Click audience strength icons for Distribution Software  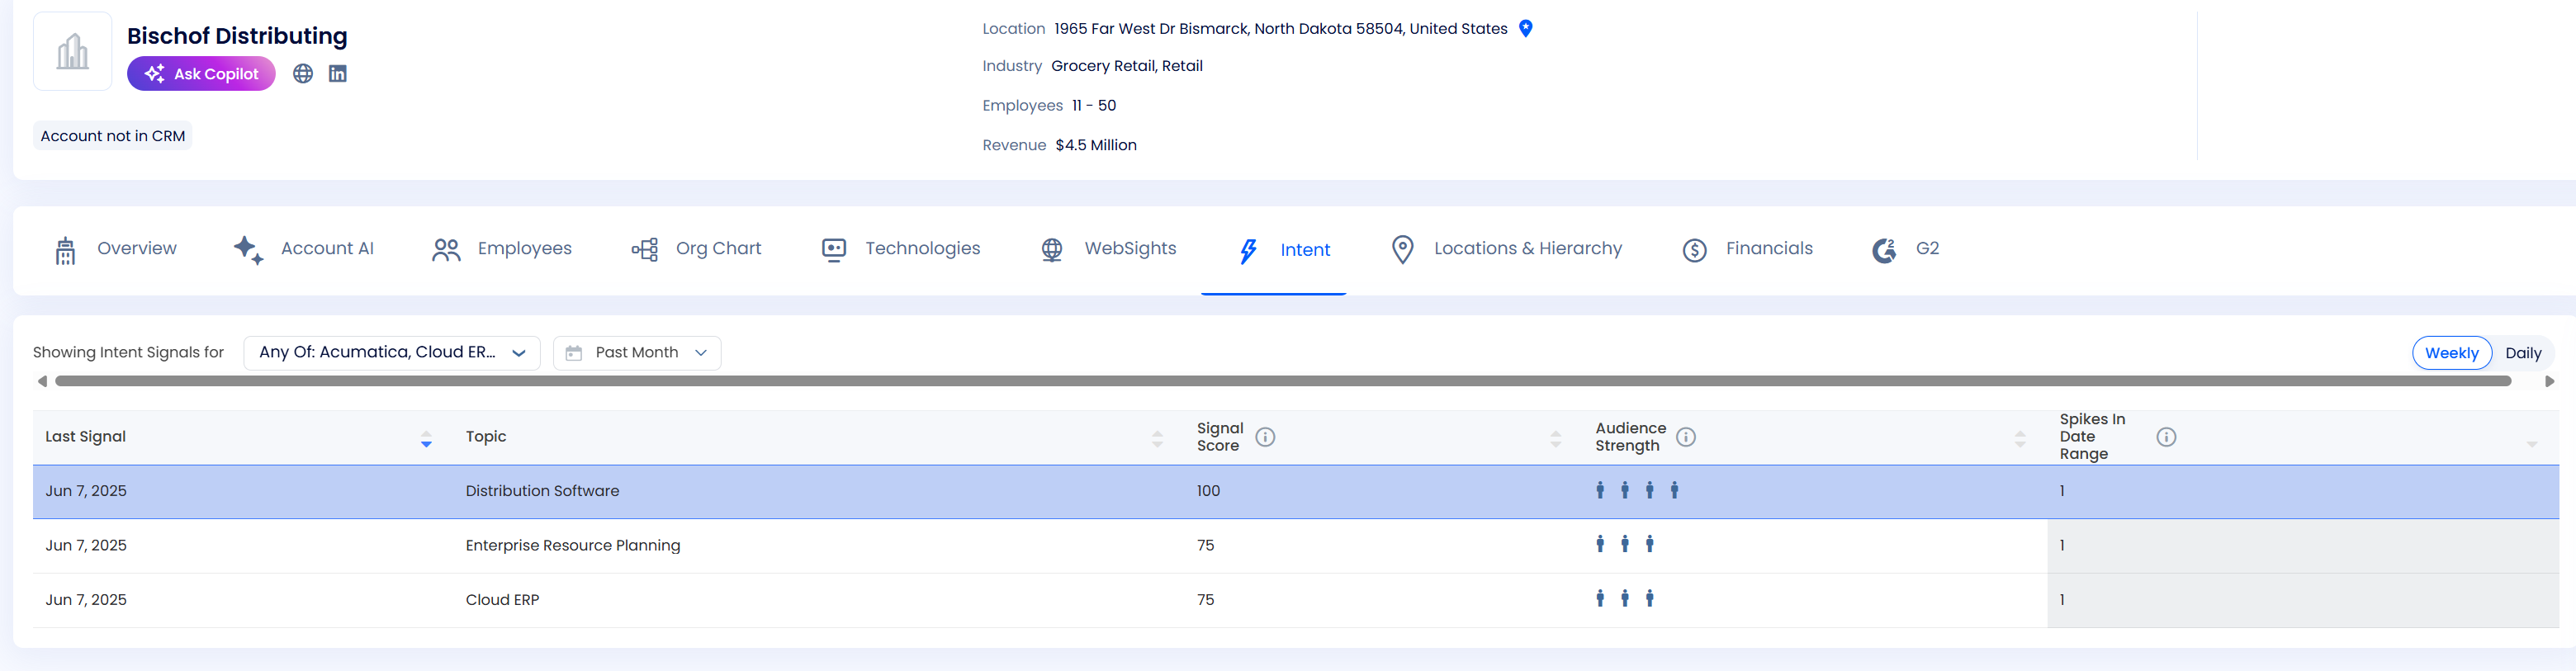coord(1637,490)
